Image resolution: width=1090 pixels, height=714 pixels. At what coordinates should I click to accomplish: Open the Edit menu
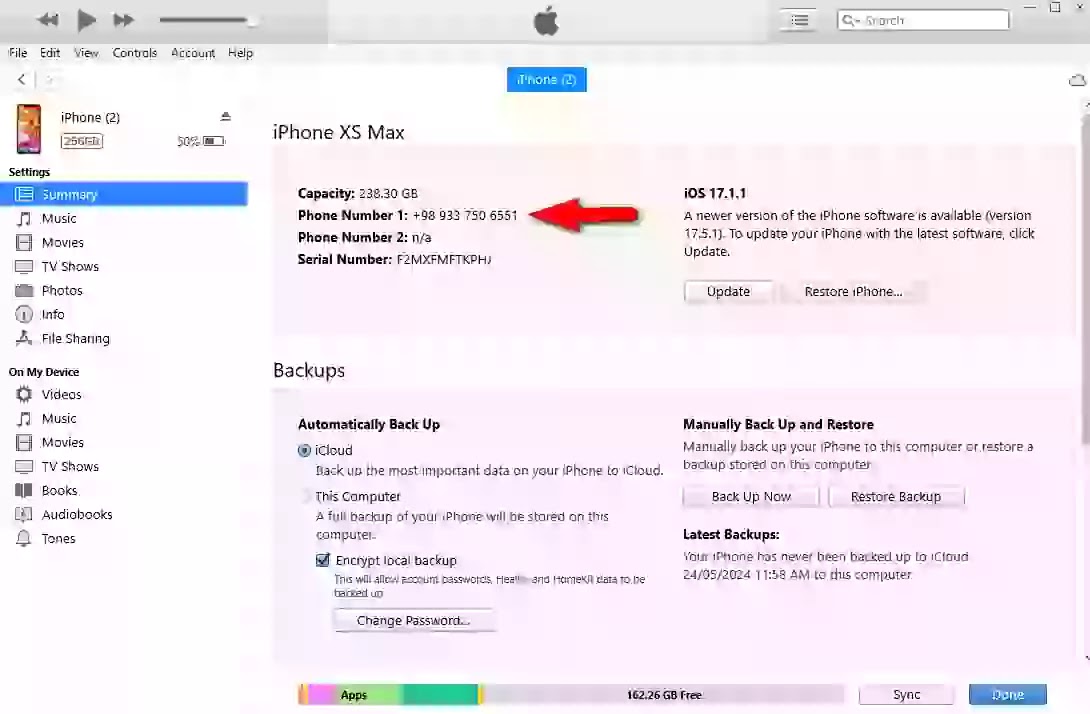coord(50,53)
